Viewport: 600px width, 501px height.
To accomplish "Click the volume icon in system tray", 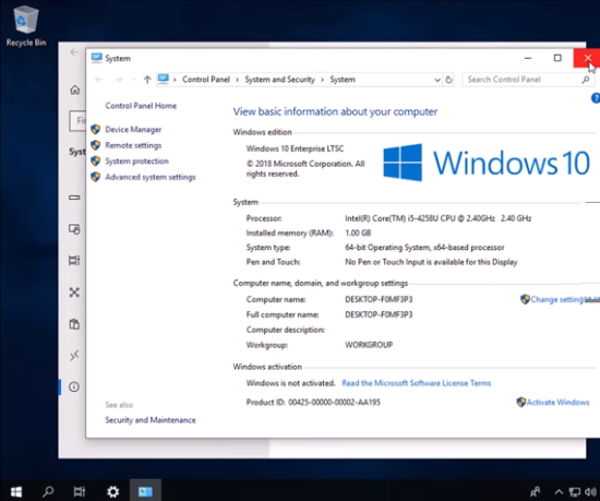I will click(x=591, y=492).
